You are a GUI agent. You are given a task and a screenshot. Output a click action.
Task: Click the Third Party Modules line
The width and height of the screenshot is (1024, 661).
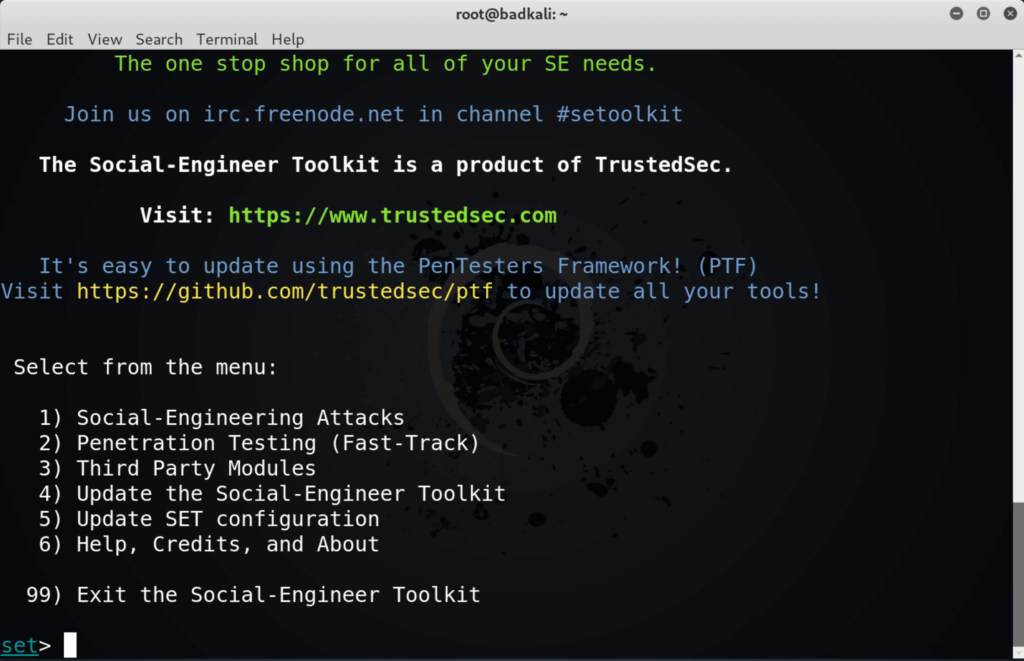pos(177,468)
